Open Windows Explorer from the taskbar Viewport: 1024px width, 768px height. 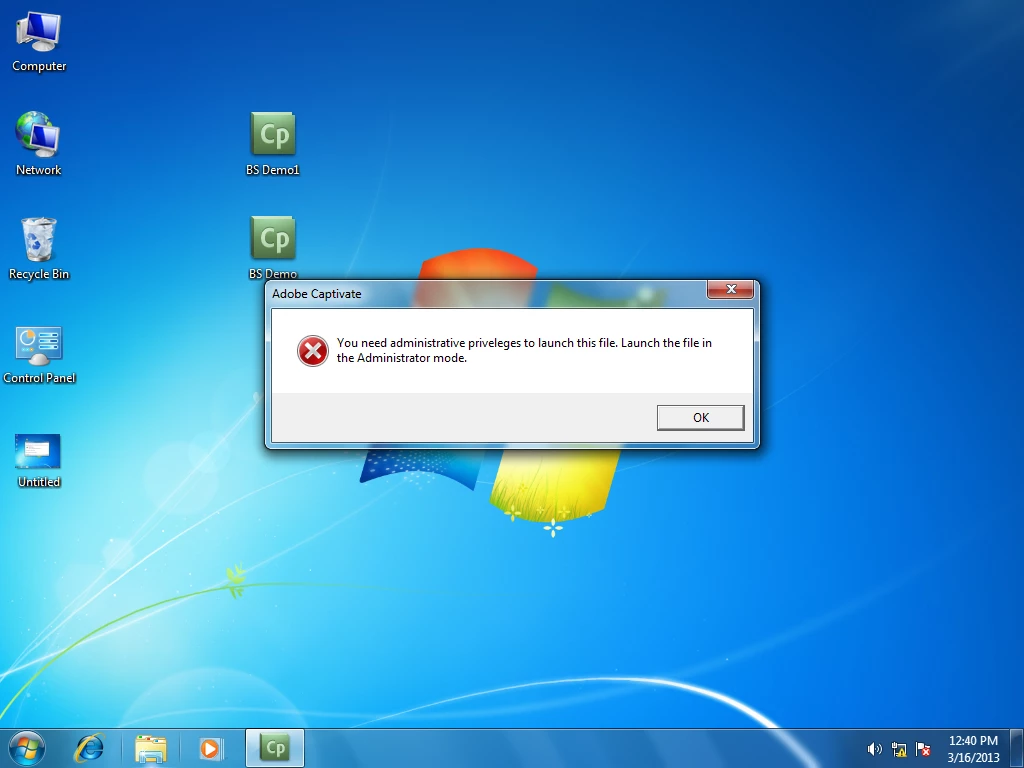point(151,748)
